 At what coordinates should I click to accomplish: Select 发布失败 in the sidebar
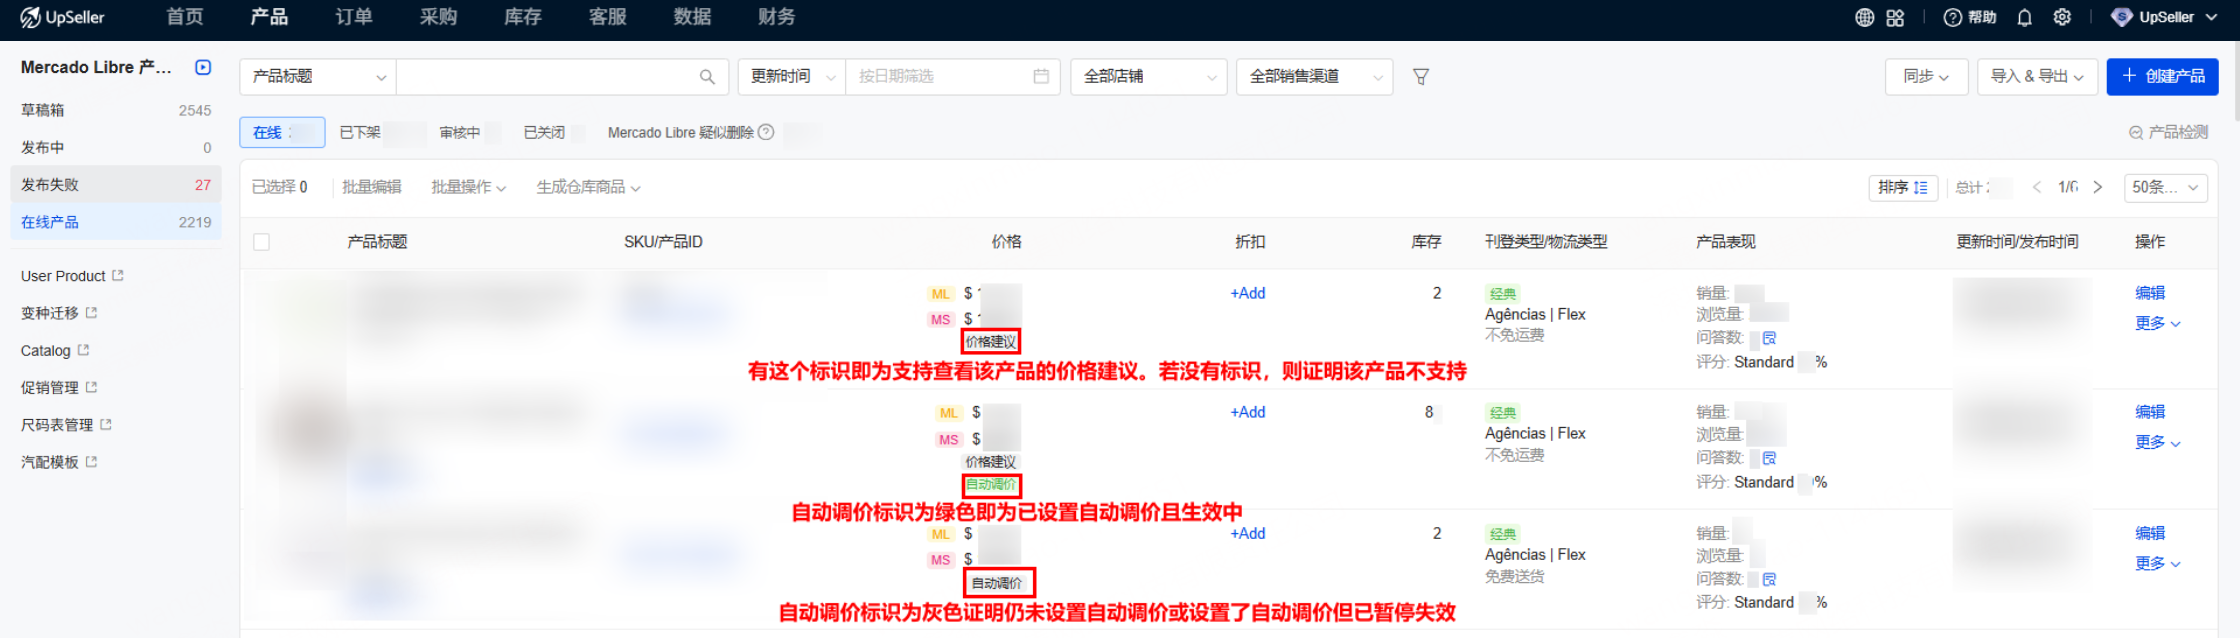click(x=50, y=185)
